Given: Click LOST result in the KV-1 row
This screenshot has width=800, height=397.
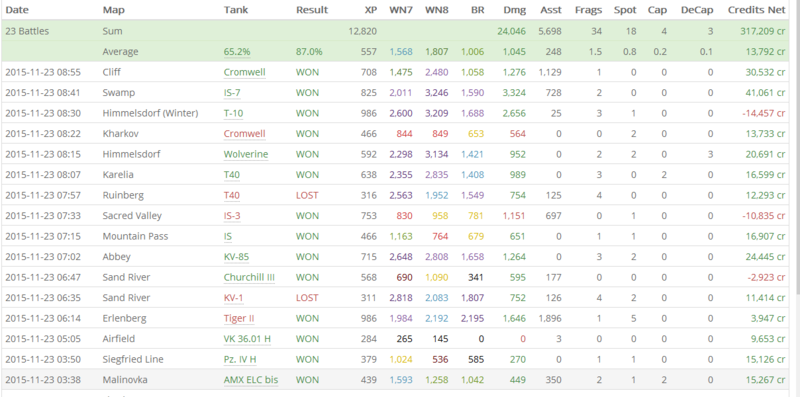Looking at the screenshot, I should [x=307, y=297].
